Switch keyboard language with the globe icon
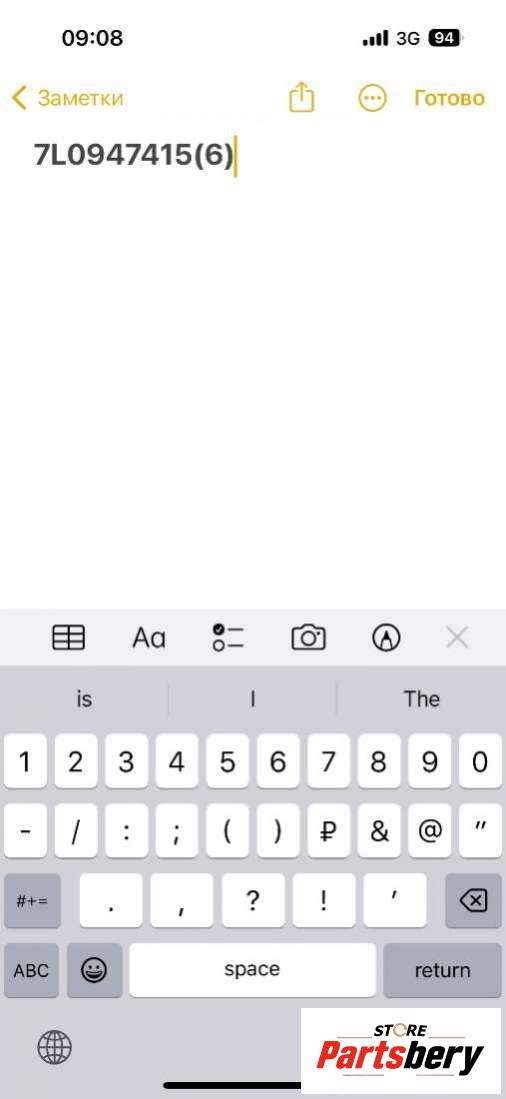Screen dimensions: 506x1099 click(55, 1048)
